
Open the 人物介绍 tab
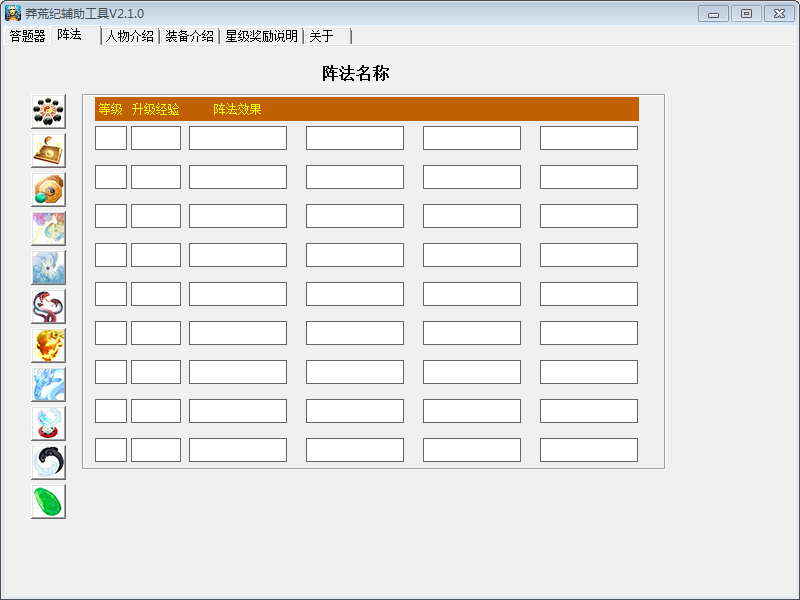pyautogui.click(x=130, y=36)
